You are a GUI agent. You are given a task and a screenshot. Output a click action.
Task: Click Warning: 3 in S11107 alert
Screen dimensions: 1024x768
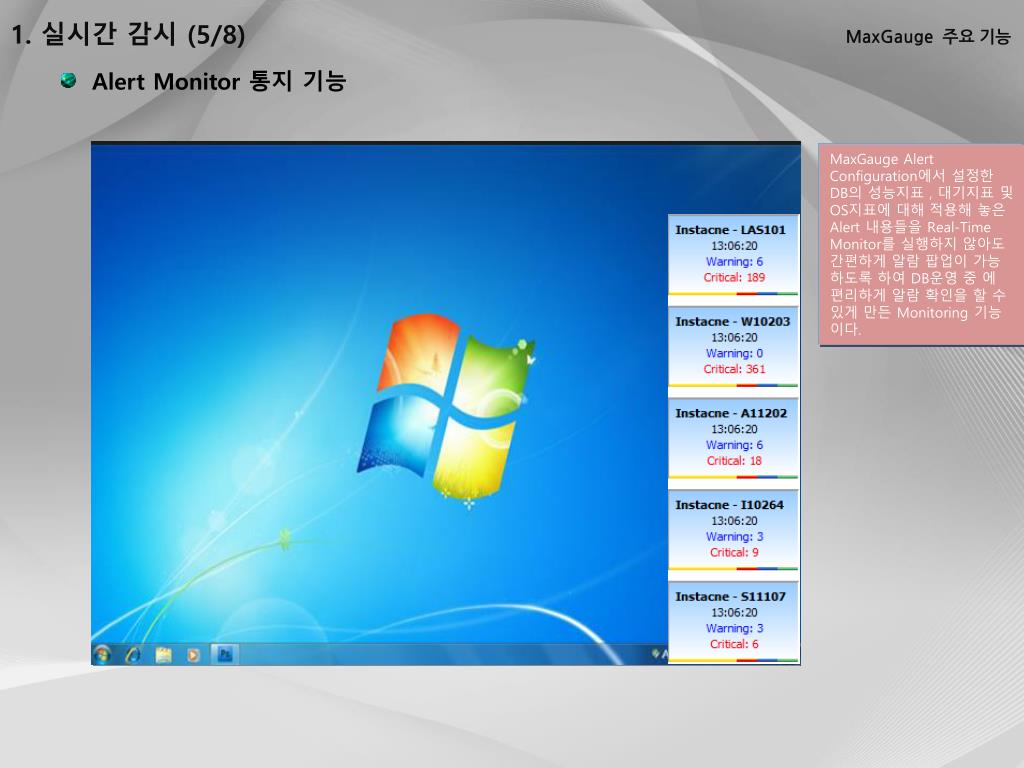pyautogui.click(x=734, y=628)
